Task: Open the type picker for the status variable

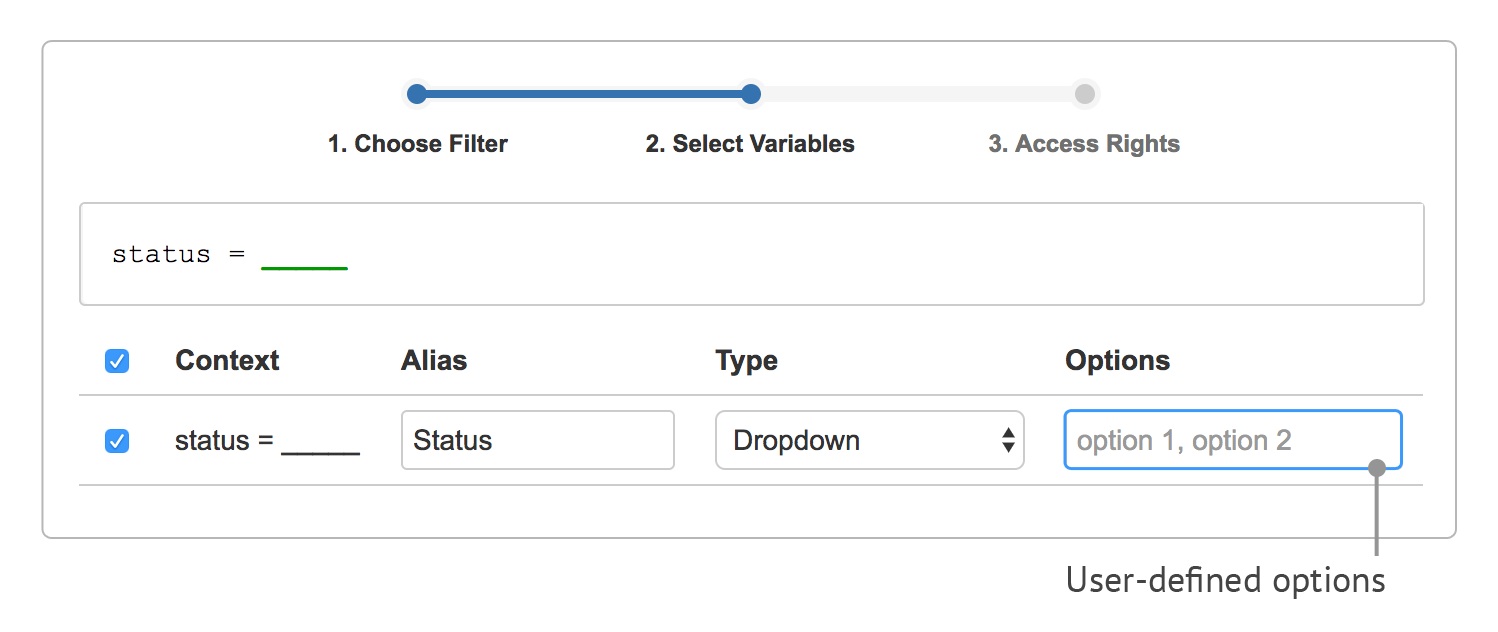Action: click(x=869, y=440)
